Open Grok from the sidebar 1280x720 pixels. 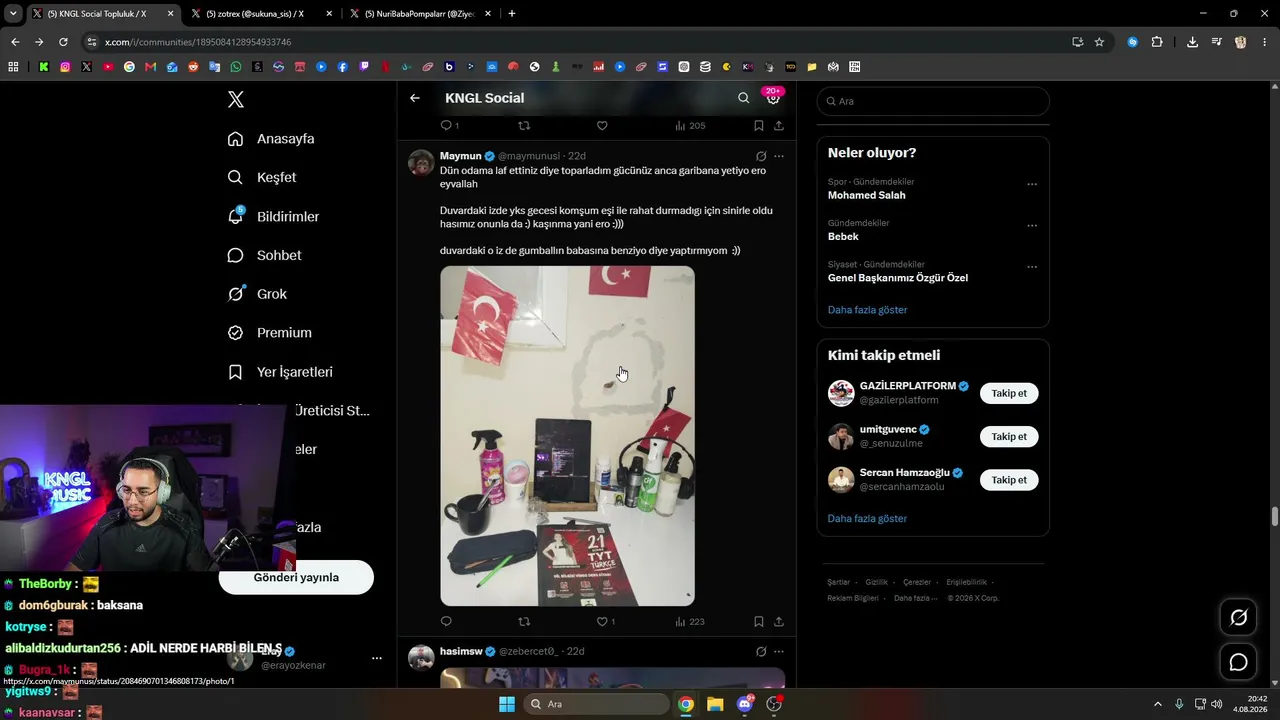257,294
